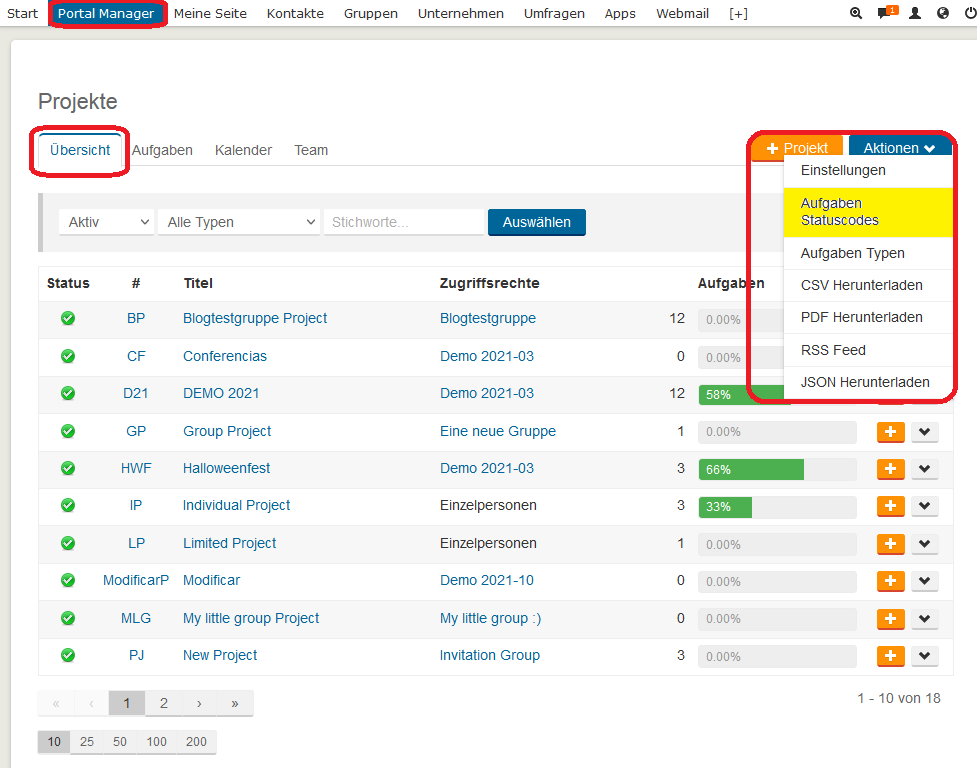The height and width of the screenshot is (768, 977).
Task: Toggle green status icon for DEMO 2021
Action: pyautogui.click(x=68, y=393)
